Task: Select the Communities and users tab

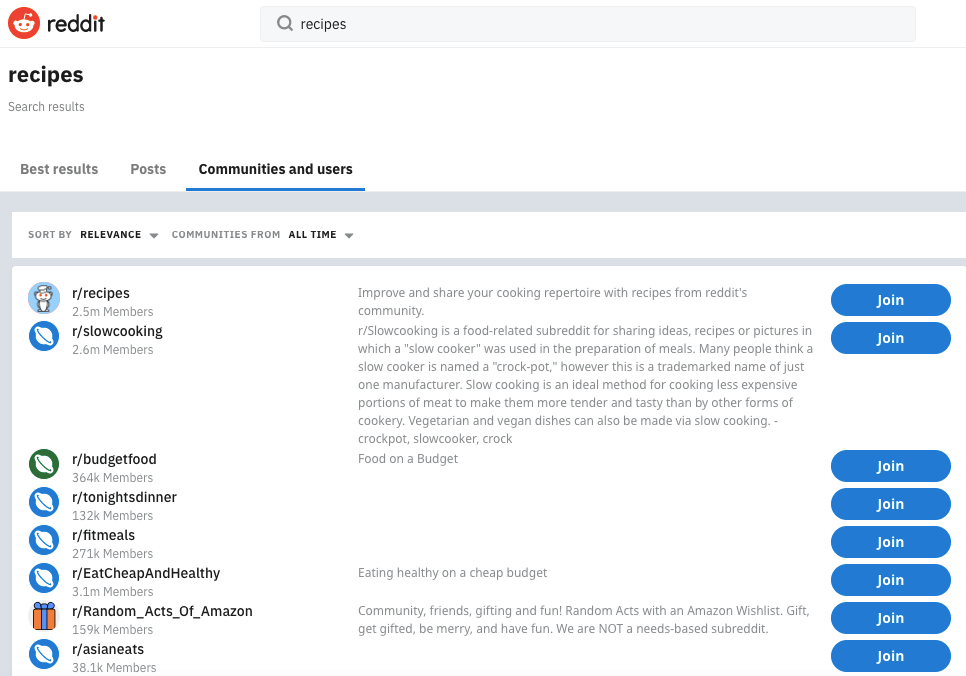Action: pos(275,169)
